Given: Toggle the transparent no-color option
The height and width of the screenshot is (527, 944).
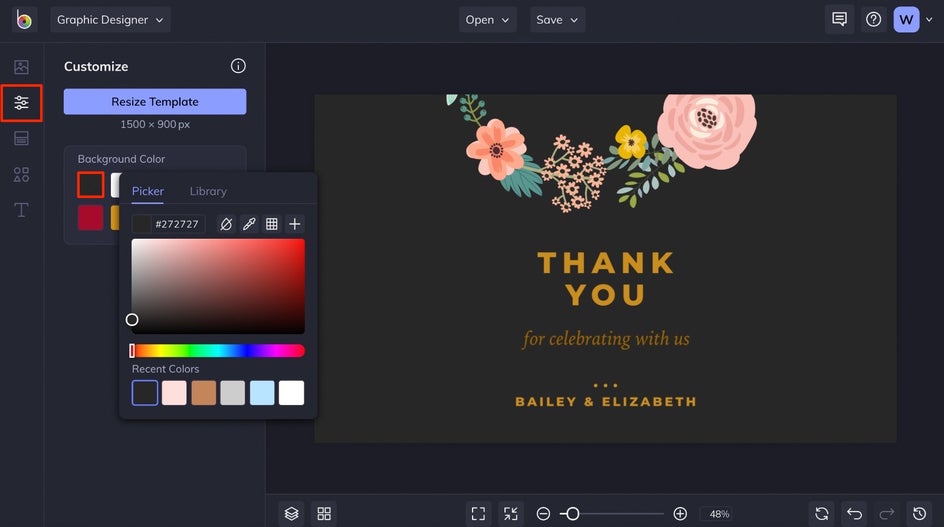Looking at the screenshot, I should 226,224.
